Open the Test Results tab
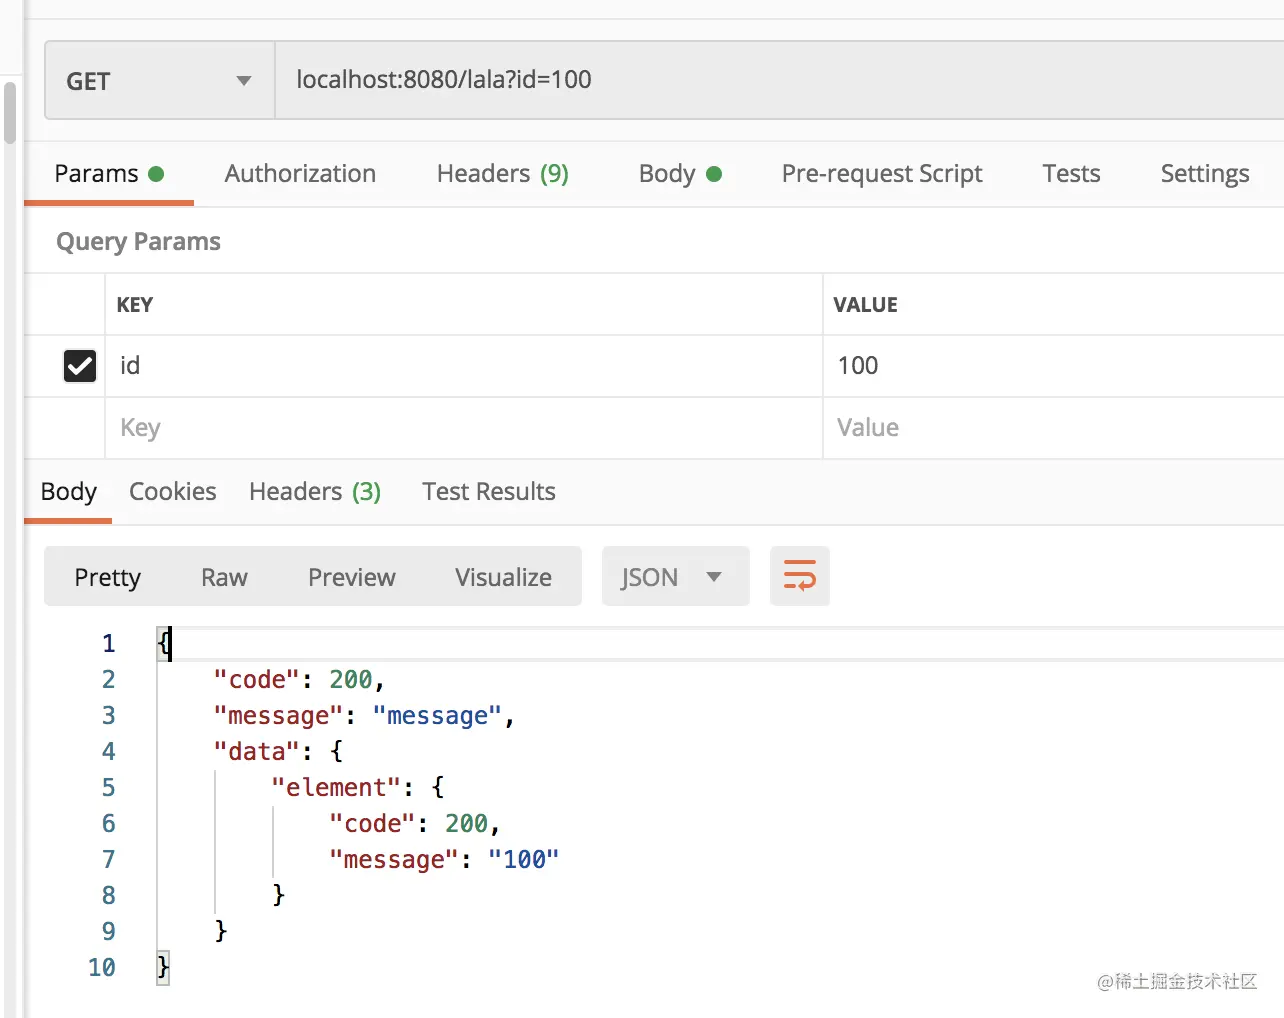Screen dimensions: 1284x1018 coord(488,492)
